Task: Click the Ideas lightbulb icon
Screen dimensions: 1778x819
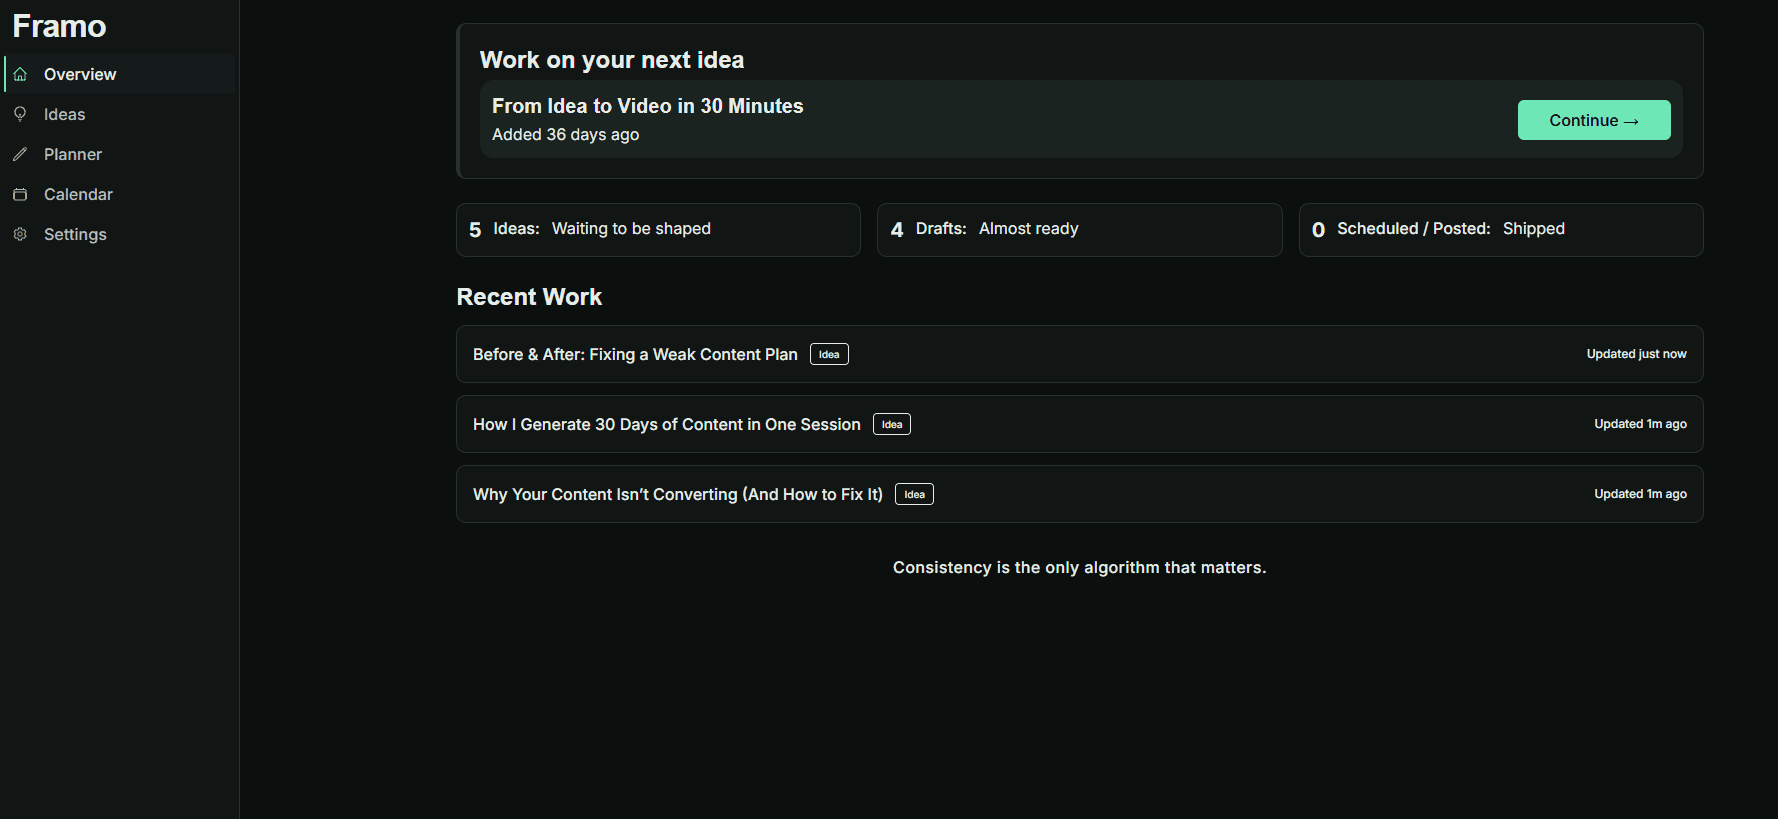Action: coord(20,115)
